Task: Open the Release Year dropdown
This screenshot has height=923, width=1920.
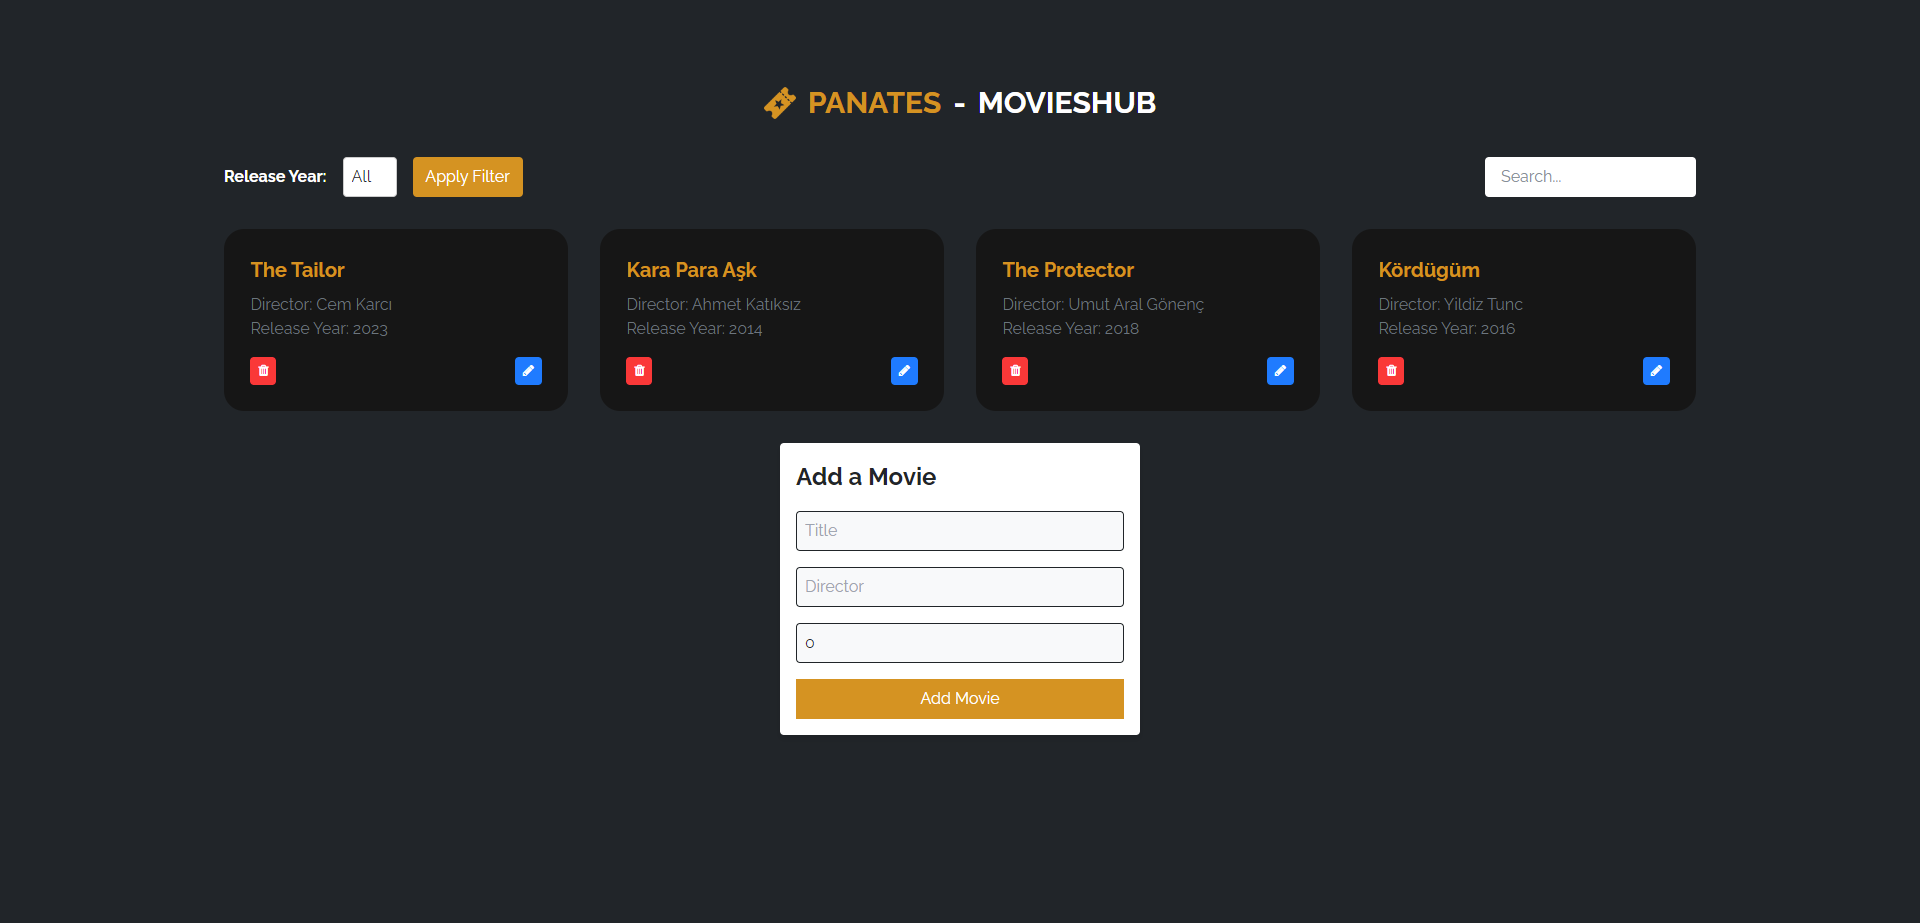Action: pos(370,177)
